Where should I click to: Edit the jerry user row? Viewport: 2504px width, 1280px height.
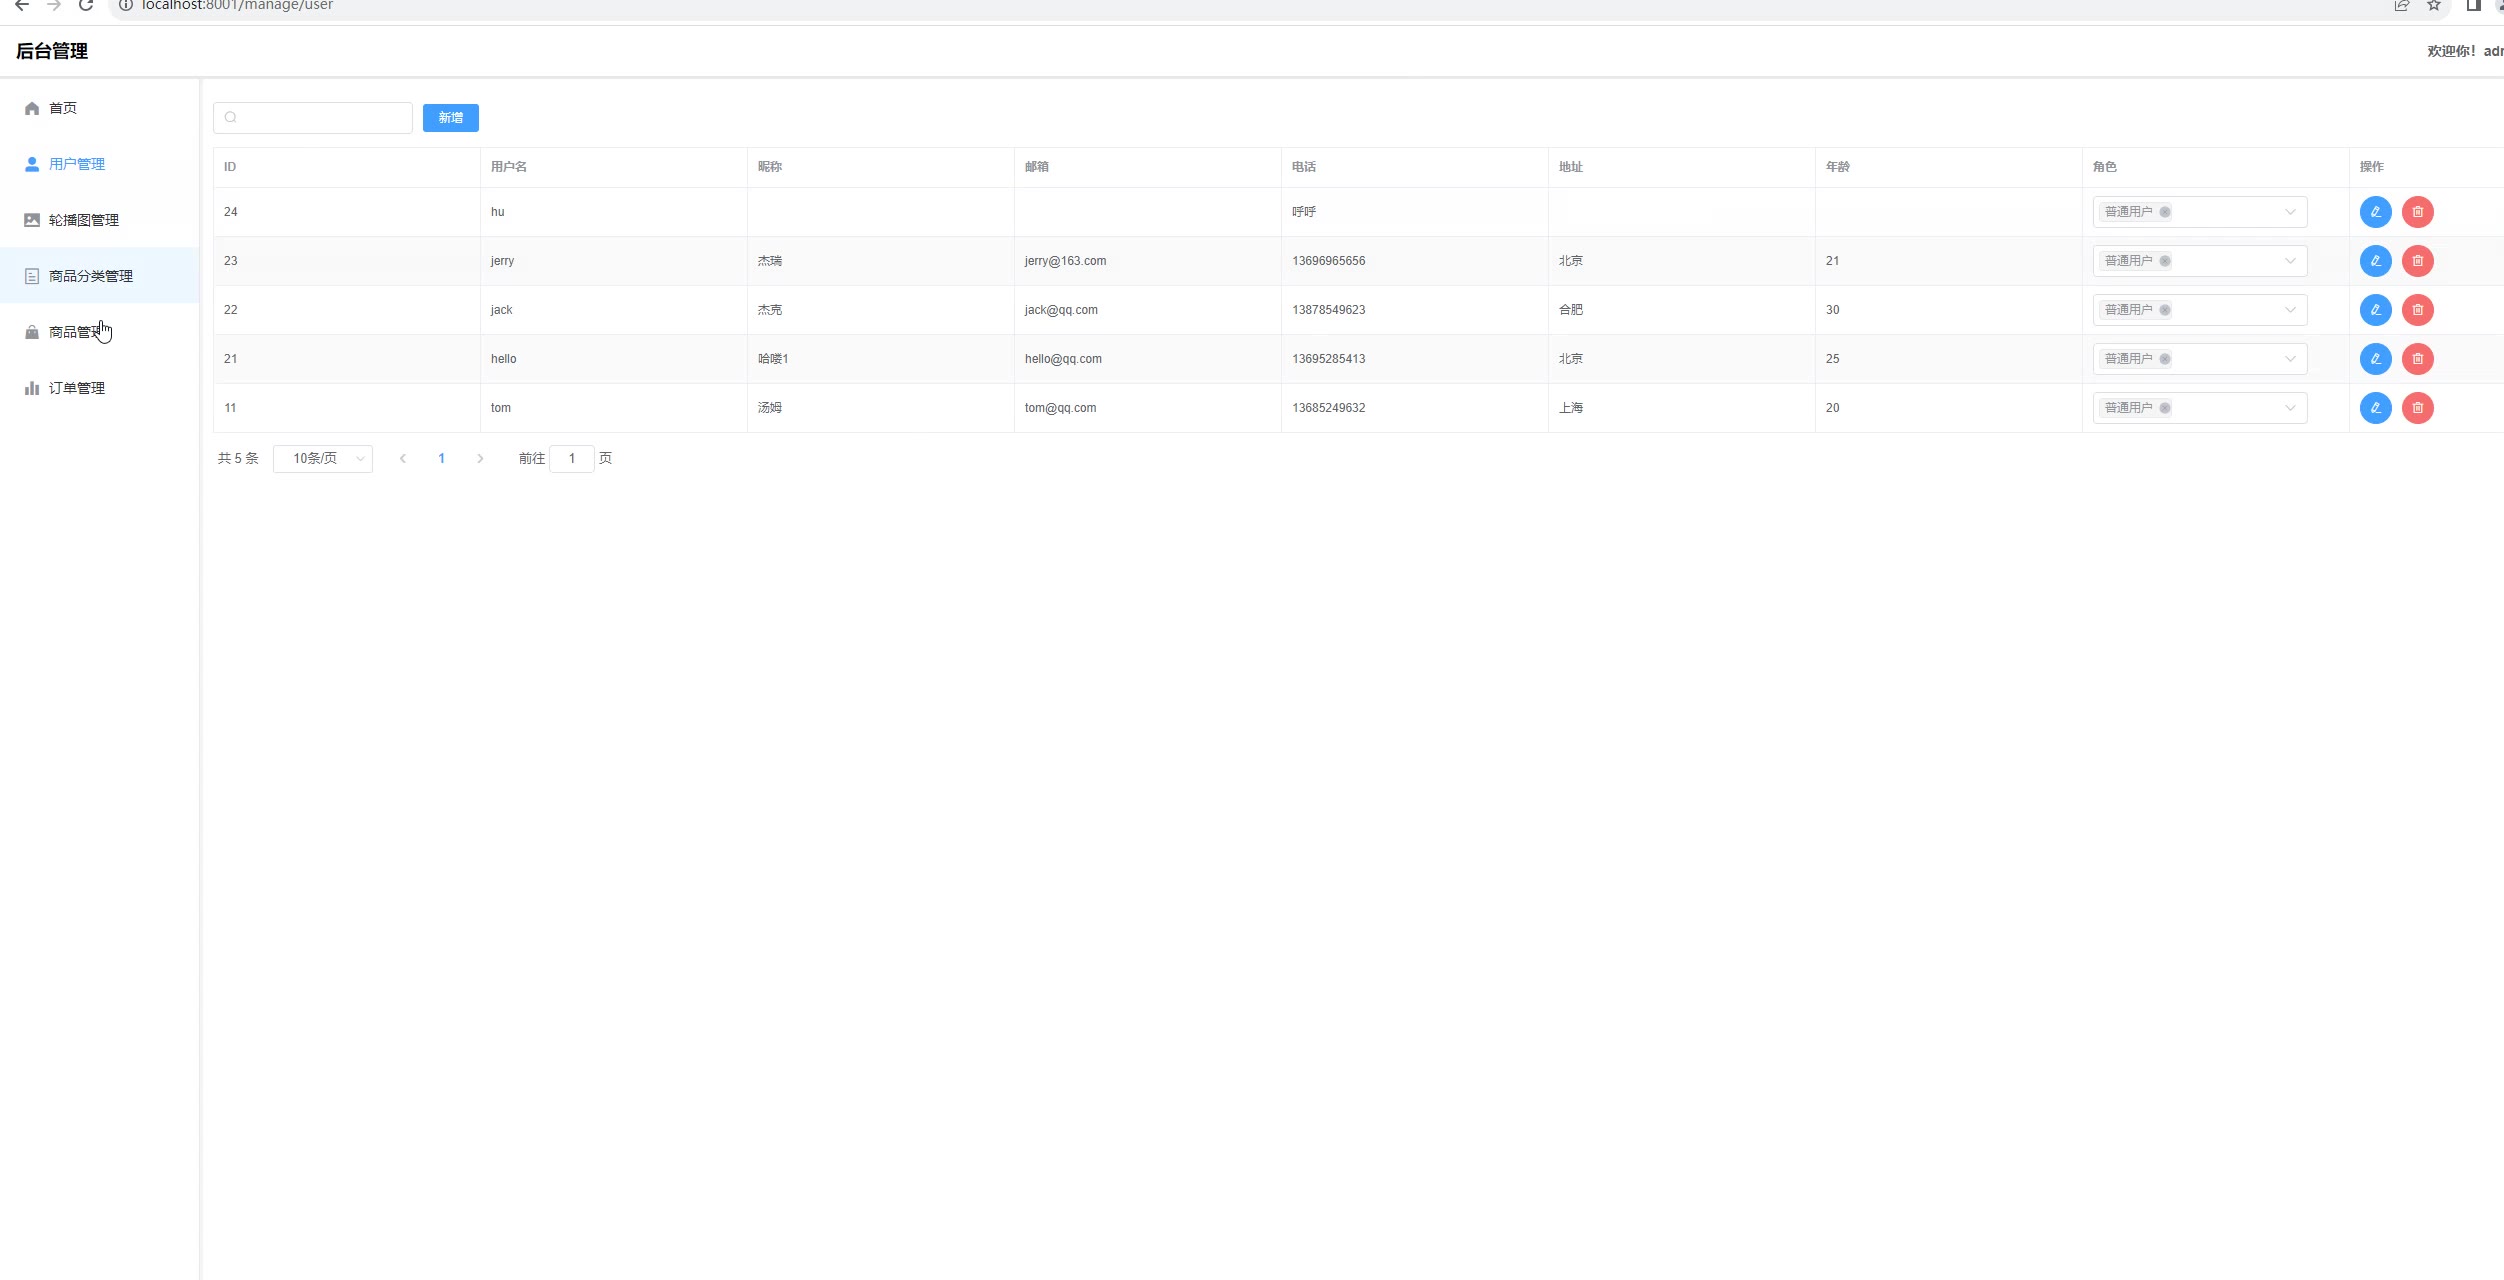pyautogui.click(x=2375, y=261)
